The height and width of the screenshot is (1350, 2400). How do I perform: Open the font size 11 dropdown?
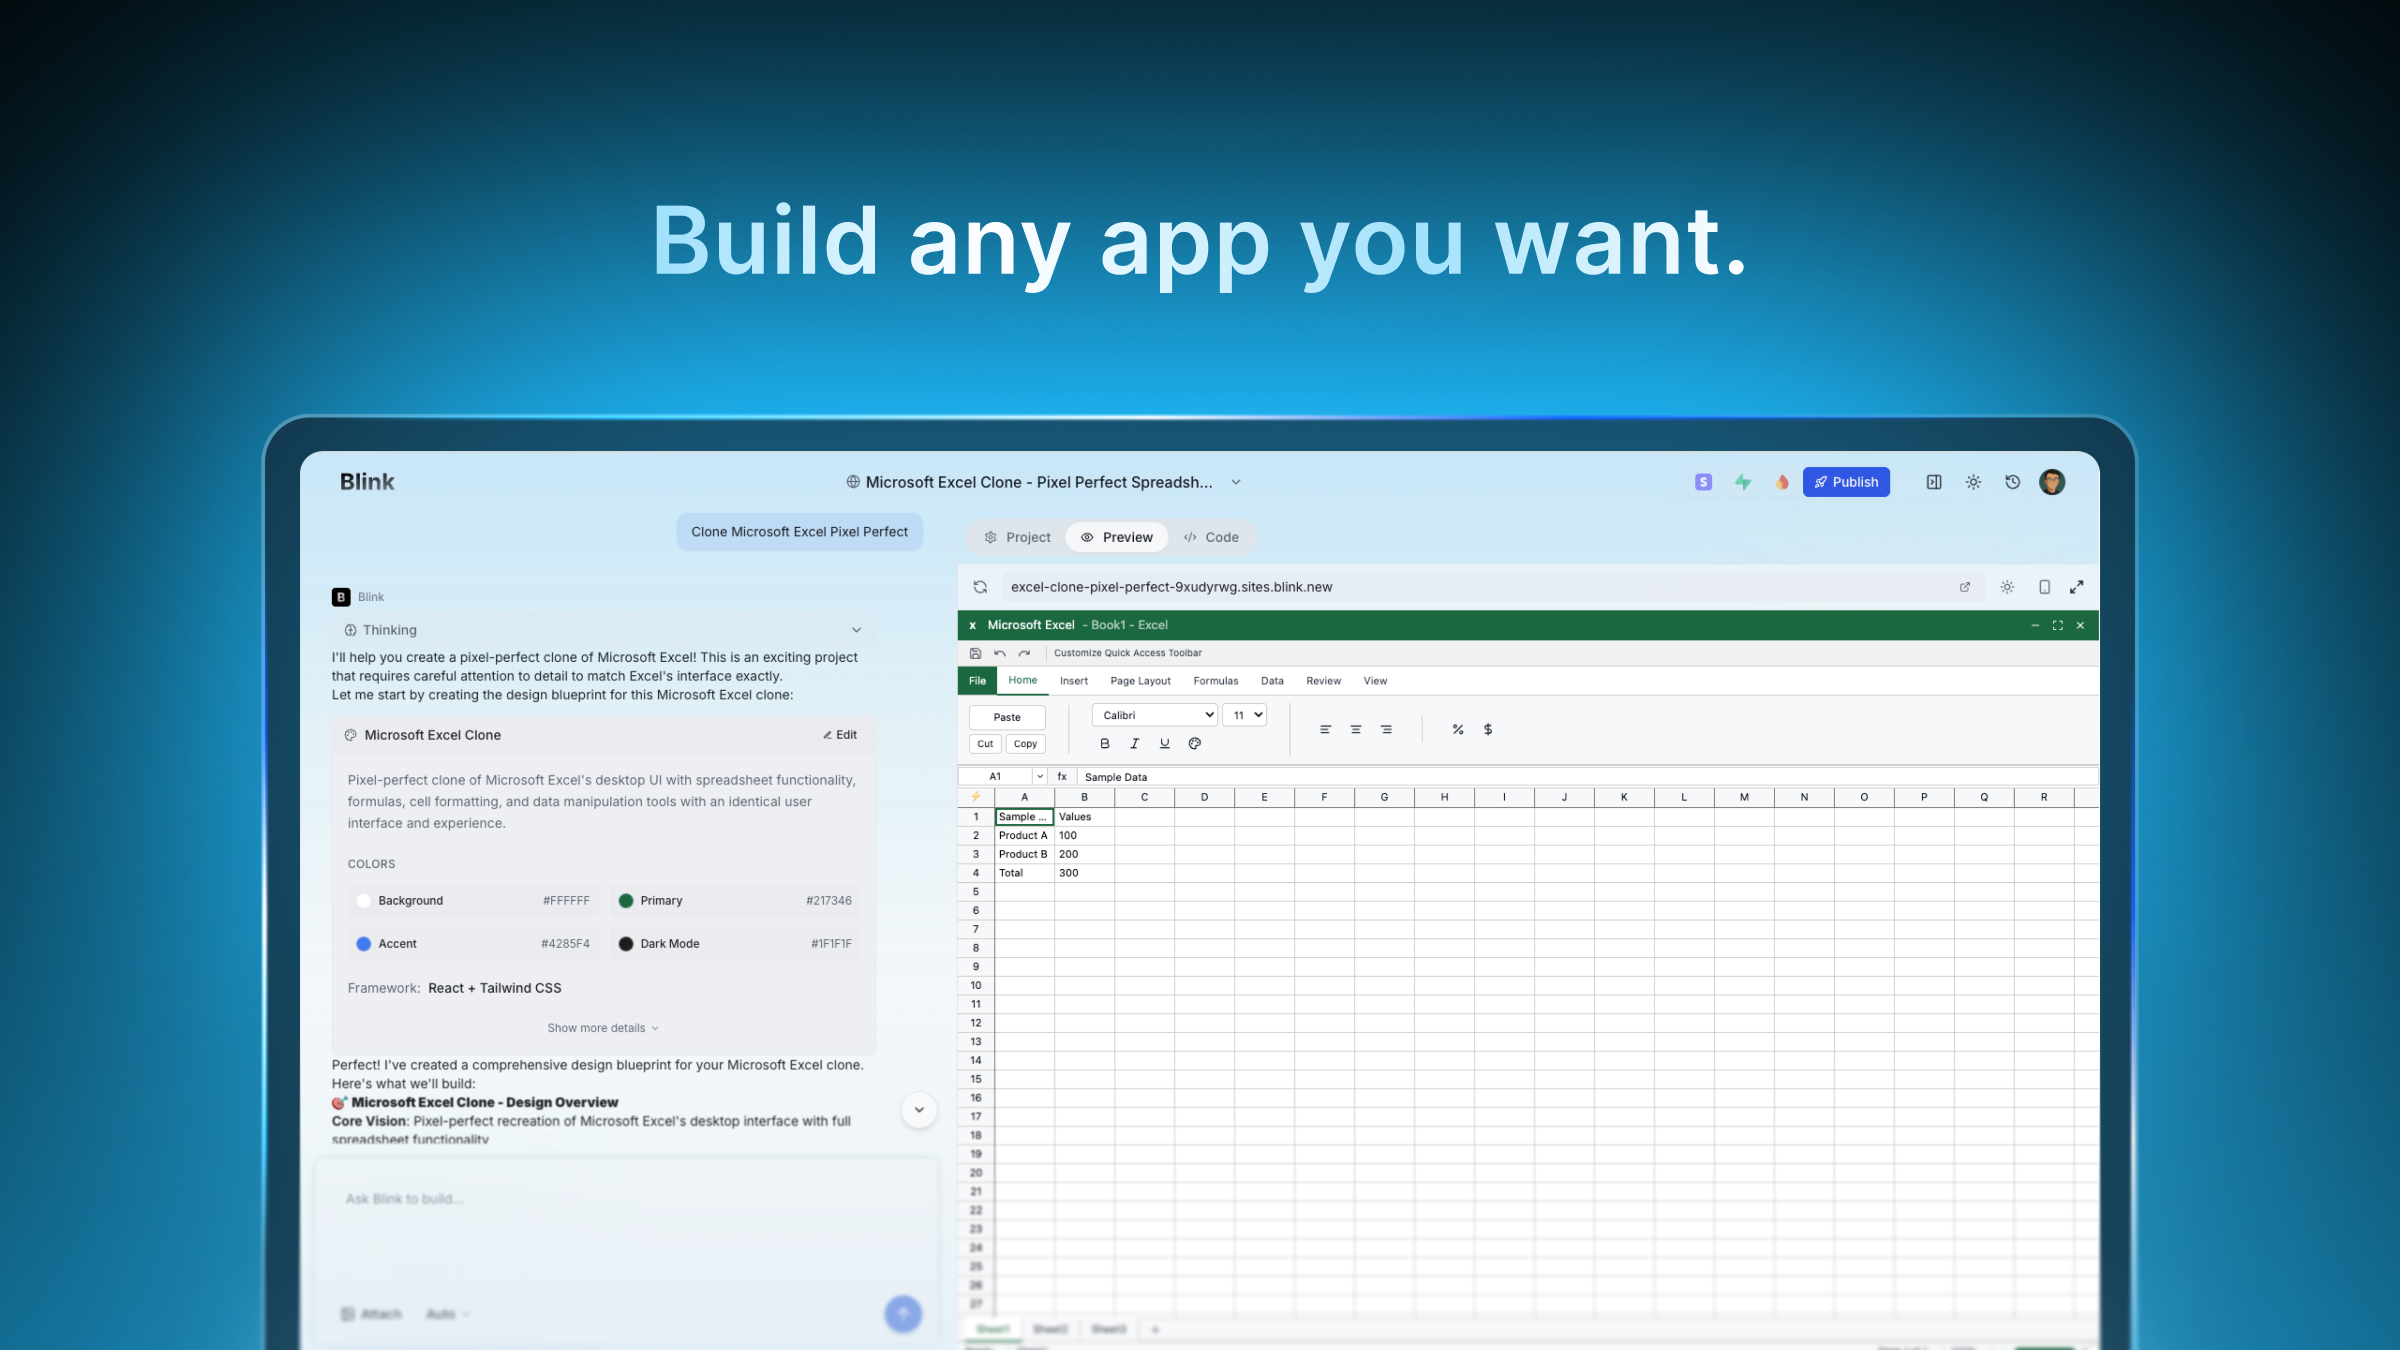(1245, 715)
